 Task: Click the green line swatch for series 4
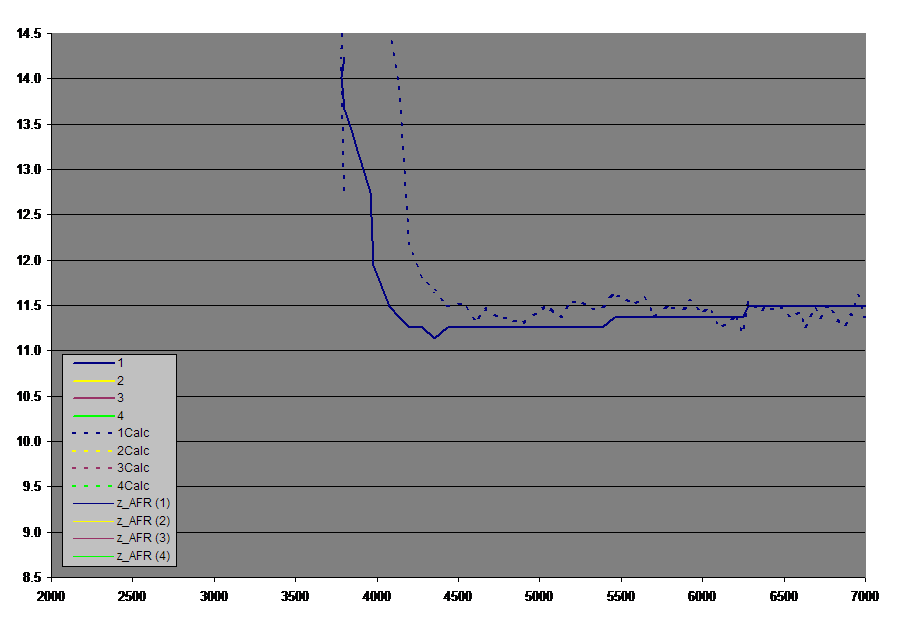[89, 415]
